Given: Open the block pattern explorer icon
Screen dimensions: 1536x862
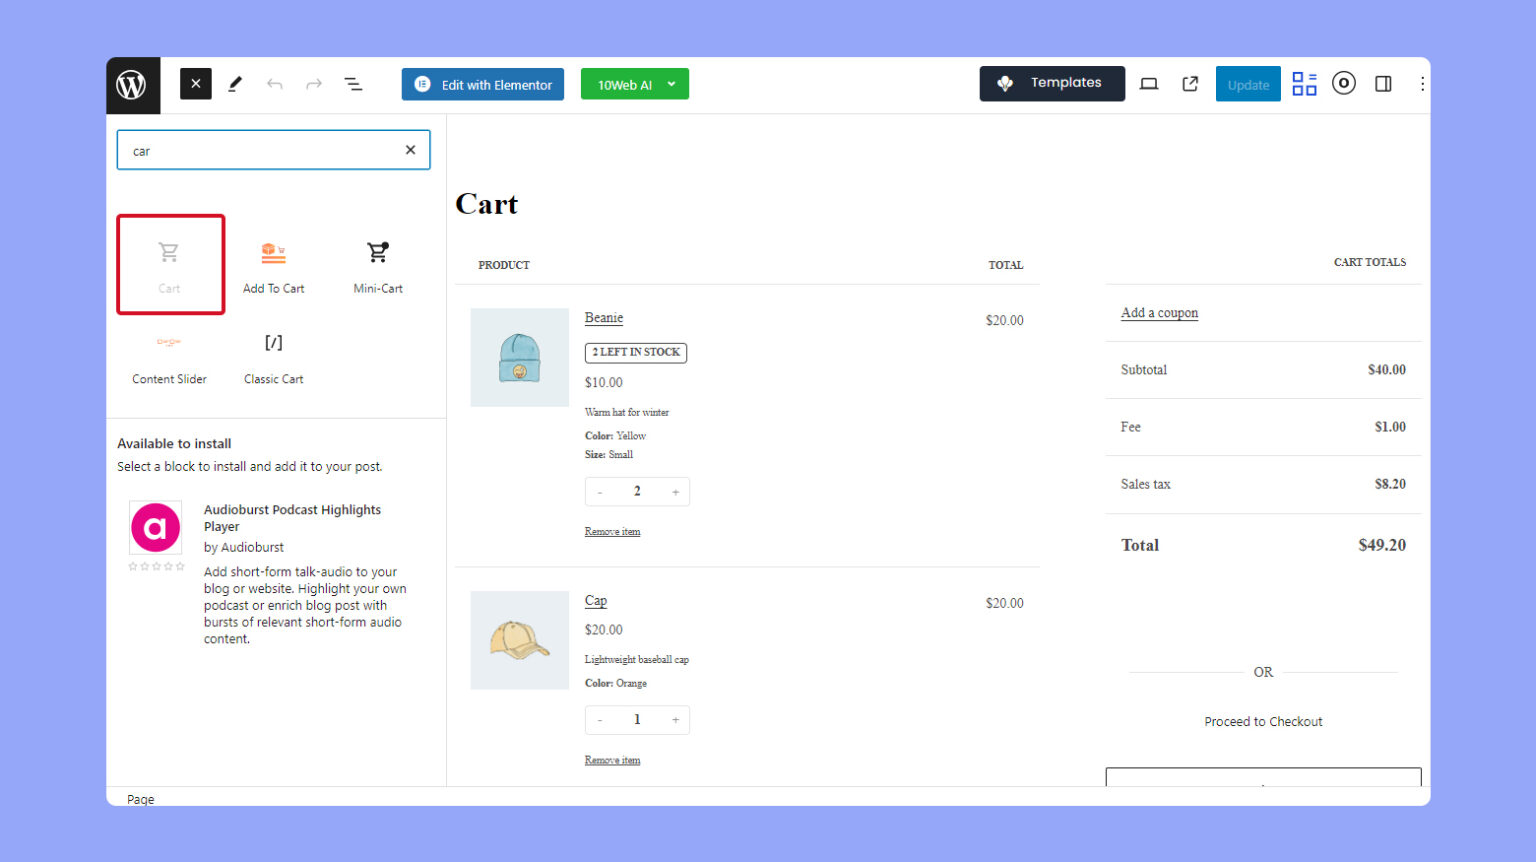Looking at the screenshot, I should pos(1304,84).
